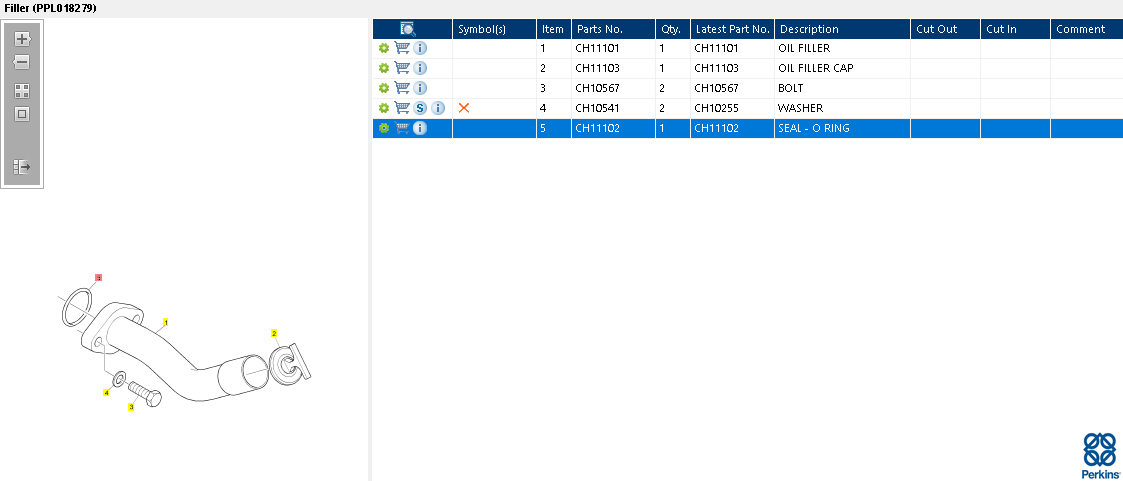Click the Latest Part No. column header

(733, 29)
